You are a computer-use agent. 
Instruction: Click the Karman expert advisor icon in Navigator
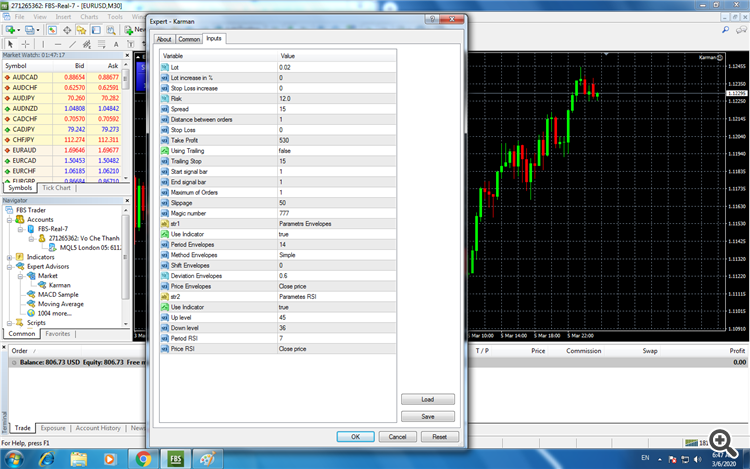pyautogui.click(x=42, y=285)
